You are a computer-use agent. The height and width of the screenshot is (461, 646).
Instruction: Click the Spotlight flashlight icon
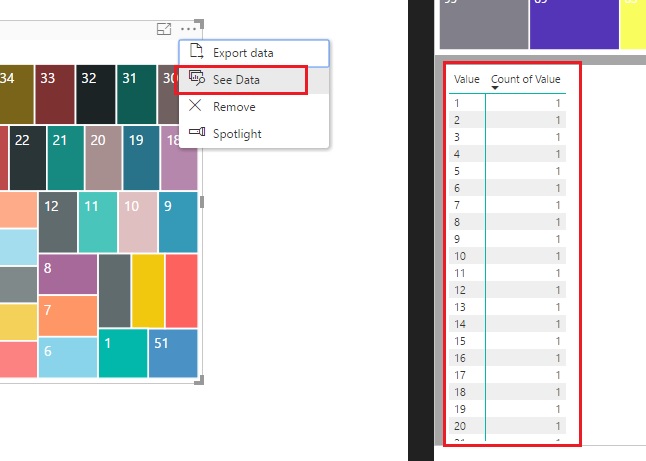click(197, 132)
